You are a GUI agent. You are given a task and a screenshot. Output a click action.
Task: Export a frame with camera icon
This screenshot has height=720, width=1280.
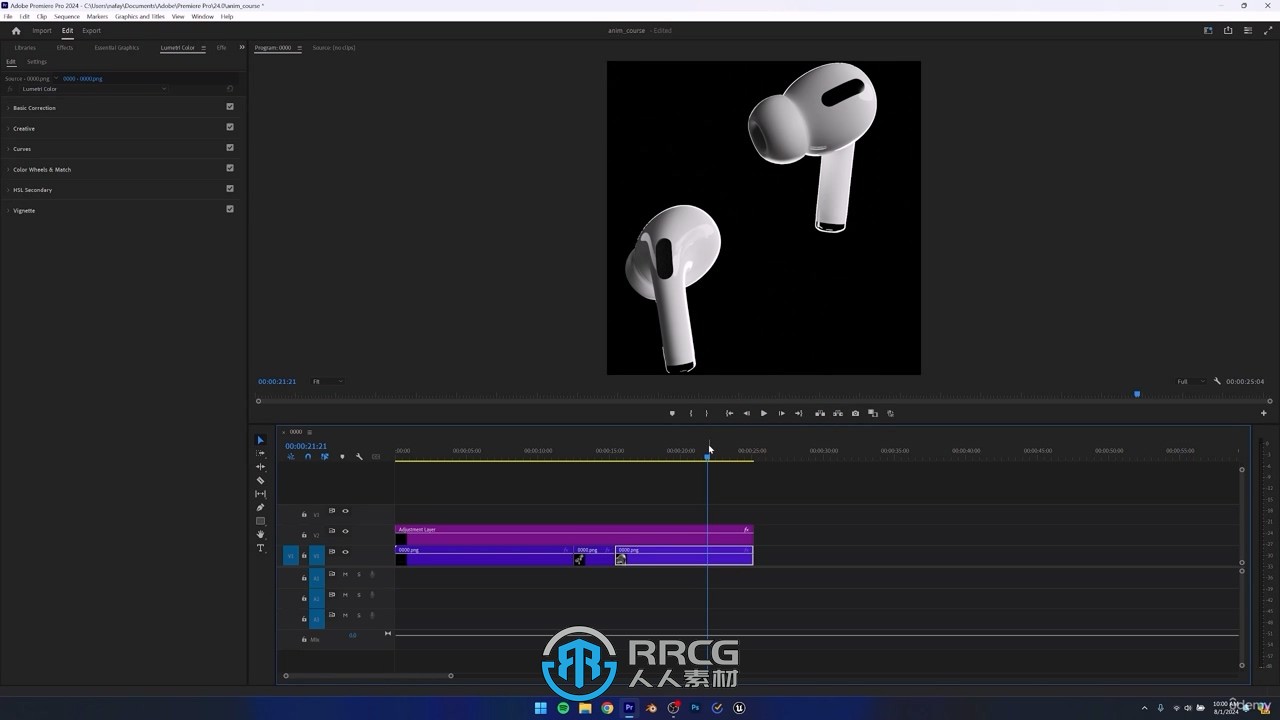coord(855,413)
